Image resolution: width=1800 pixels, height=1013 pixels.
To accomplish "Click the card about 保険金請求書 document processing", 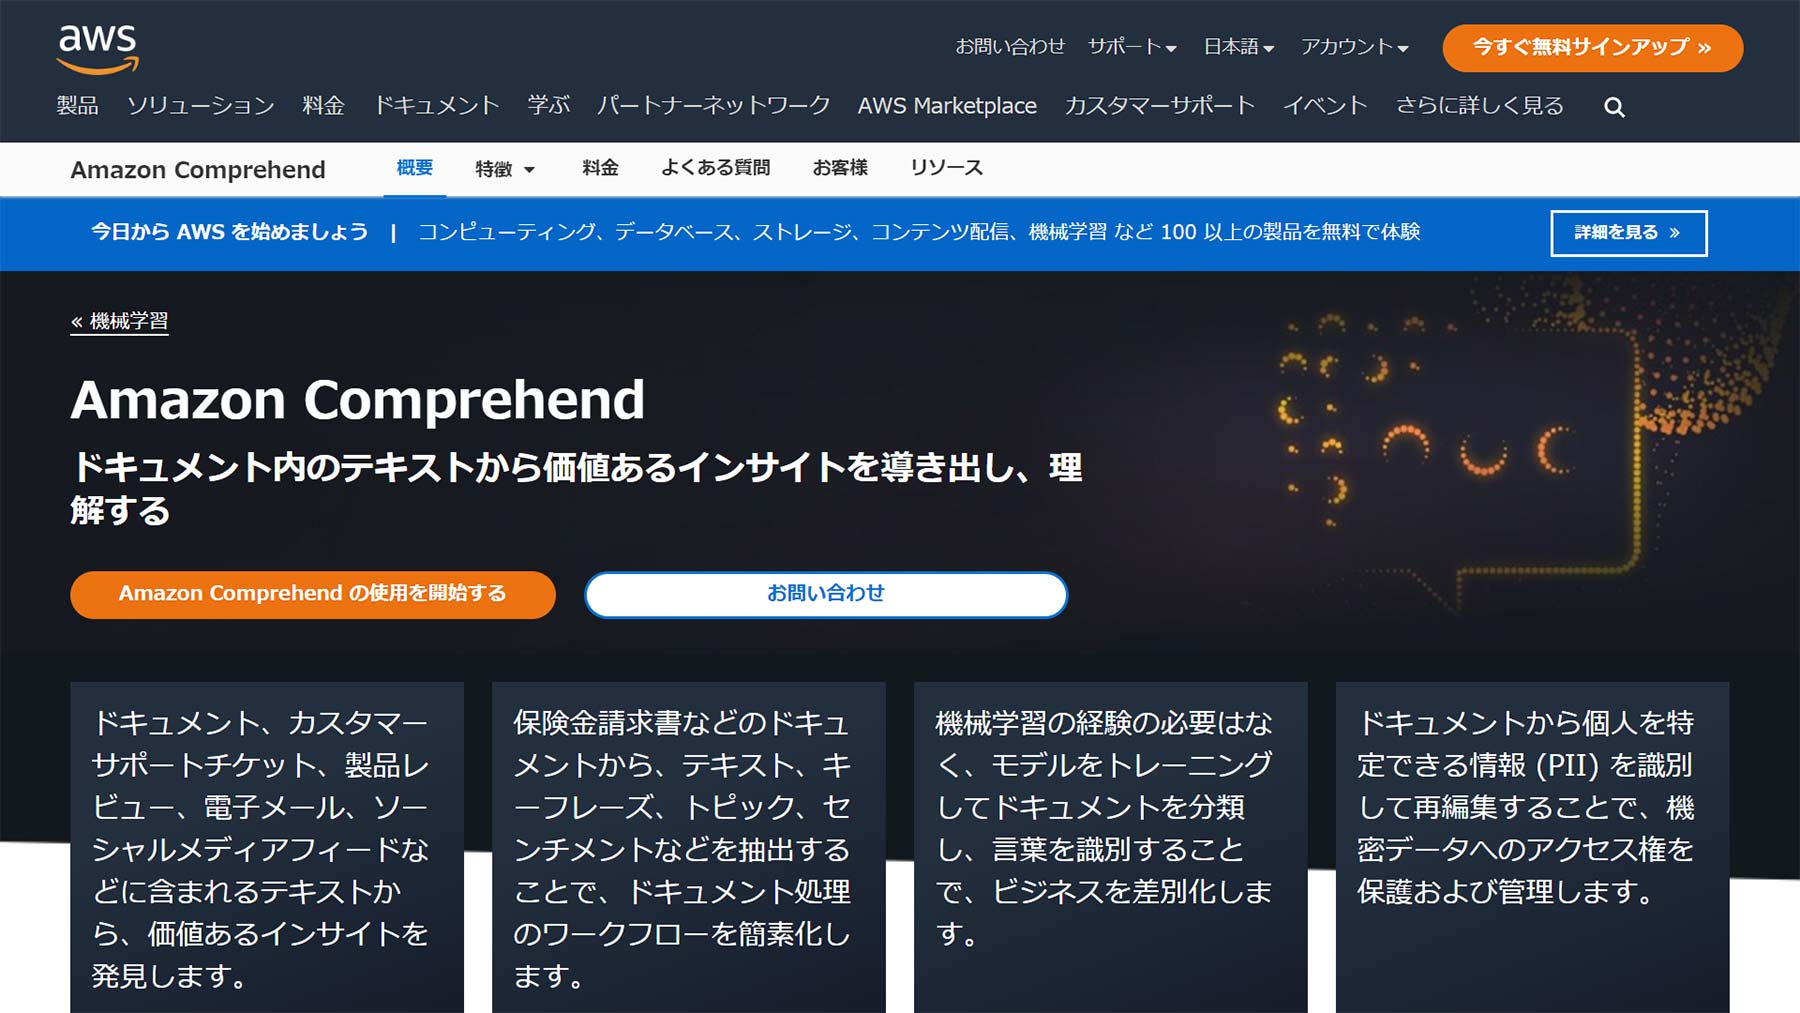I will pyautogui.click(x=689, y=848).
